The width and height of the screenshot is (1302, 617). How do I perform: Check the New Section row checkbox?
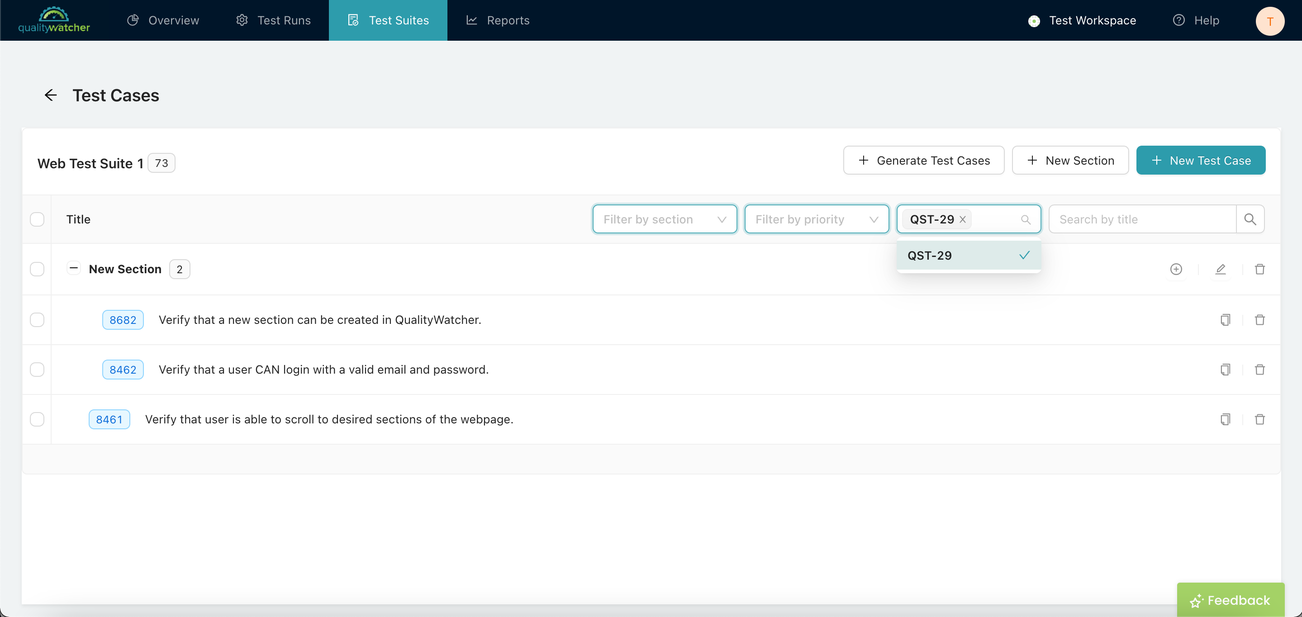pos(37,269)
